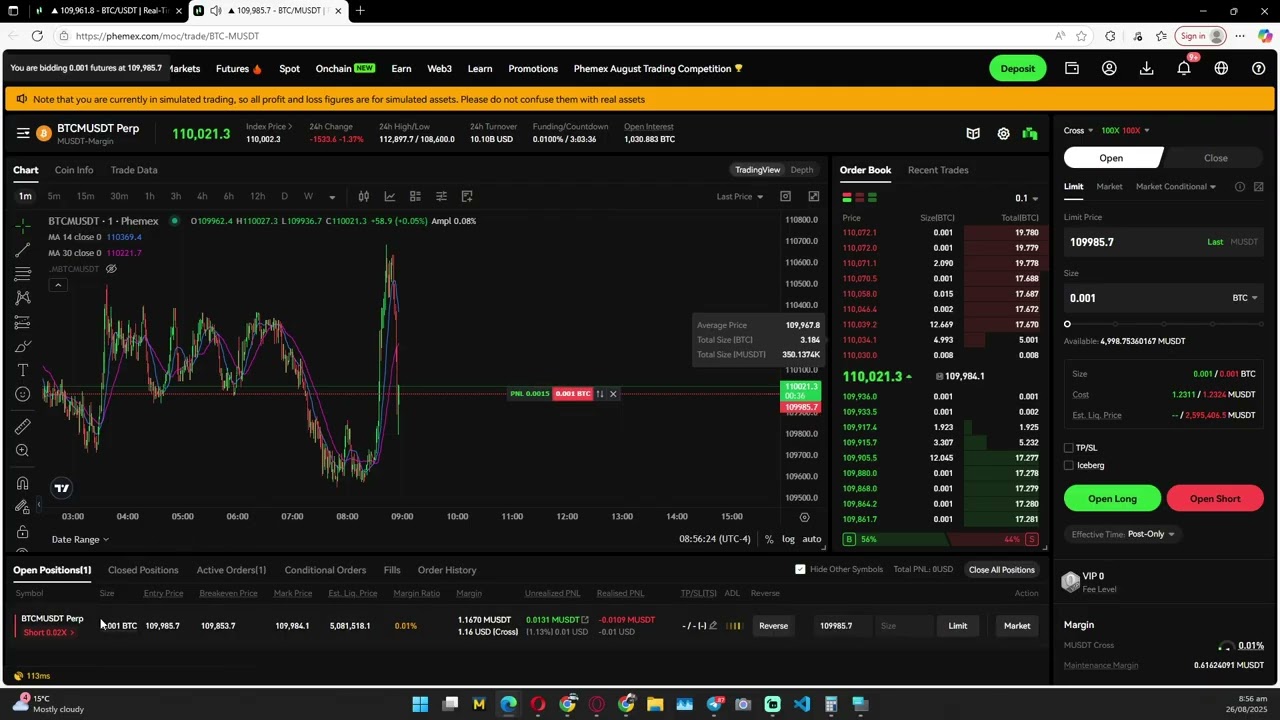Open the Last Price chart dropdown
Image resolution: width=1280 pixels, height=720 pixels.
coord(740,196)
